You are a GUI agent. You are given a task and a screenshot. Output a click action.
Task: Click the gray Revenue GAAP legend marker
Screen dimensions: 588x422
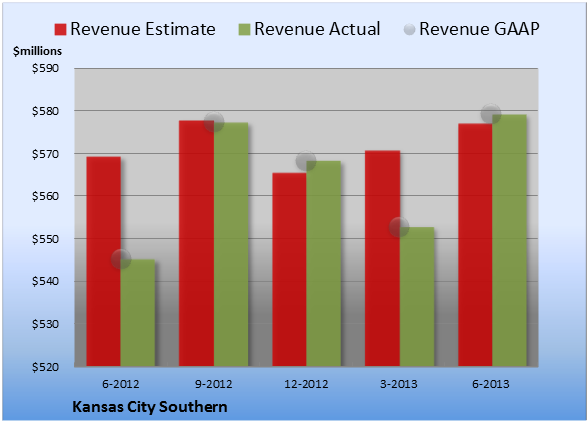coord(410,29)
